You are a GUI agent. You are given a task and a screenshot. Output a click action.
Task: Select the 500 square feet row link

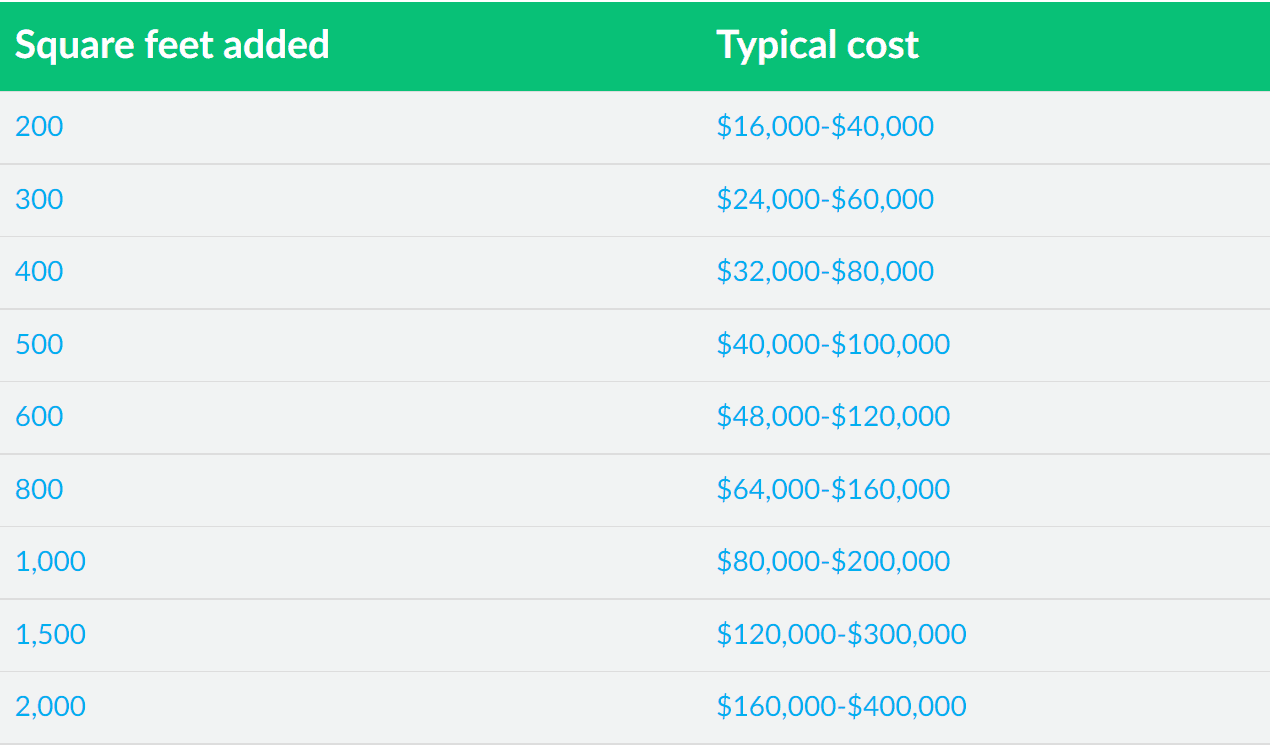(39, 344)
